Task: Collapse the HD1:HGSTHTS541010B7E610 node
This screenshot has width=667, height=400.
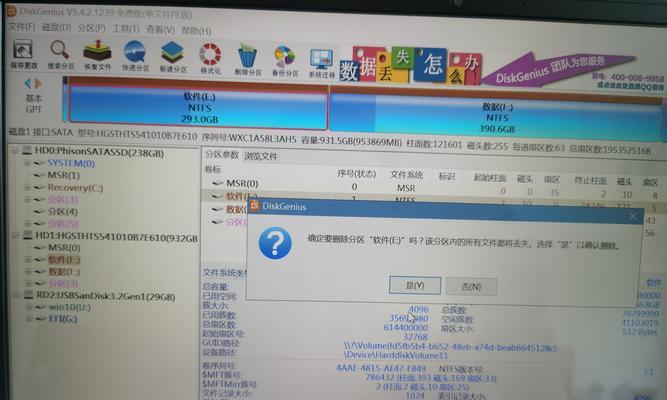Action: 15,235
